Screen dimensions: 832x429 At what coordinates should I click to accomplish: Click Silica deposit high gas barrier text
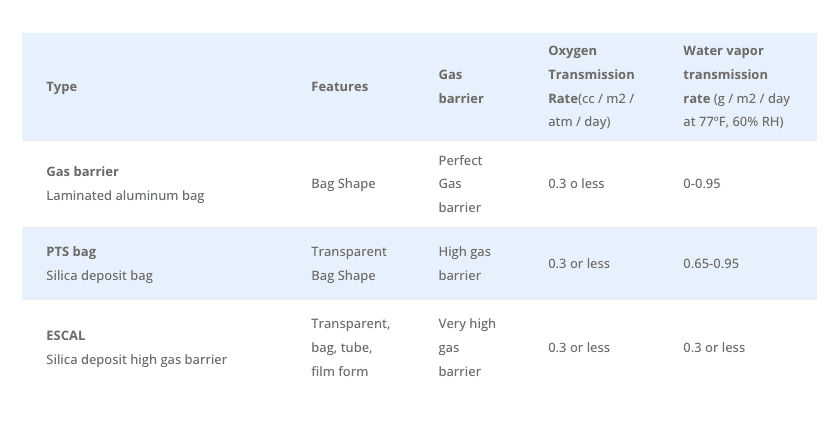(x=136, y=359)
